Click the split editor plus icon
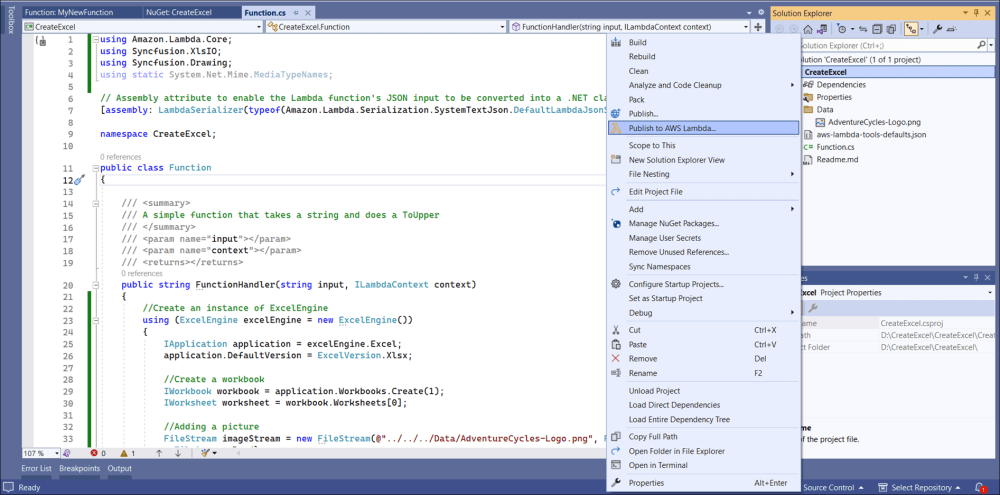 (x=757, y=26)
